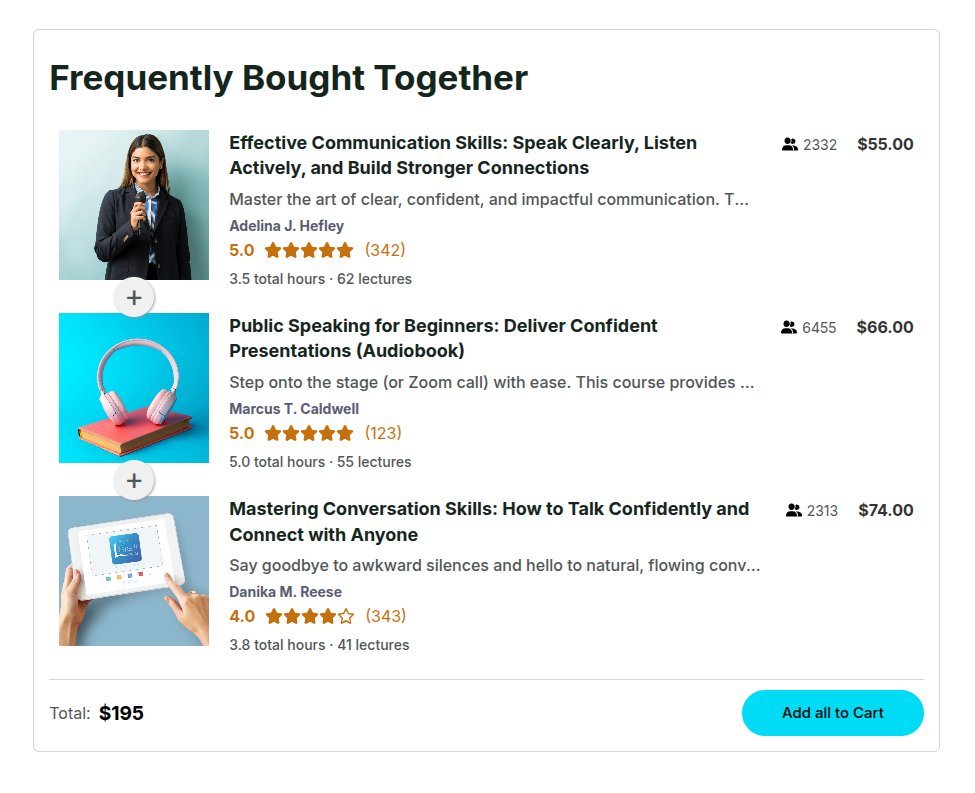Click the (342) reviews count
Image resolution: width=975 pixels, height=793 pixels.
tap(385, 250)
